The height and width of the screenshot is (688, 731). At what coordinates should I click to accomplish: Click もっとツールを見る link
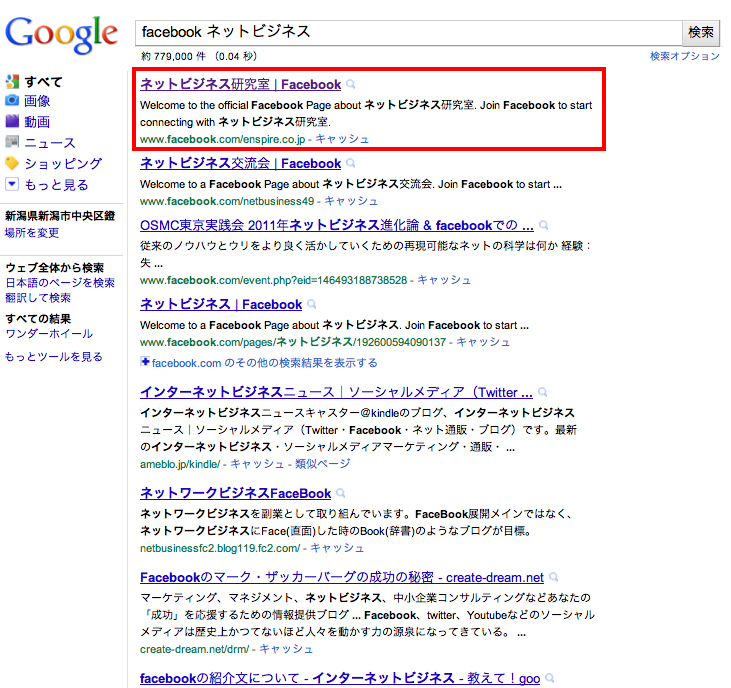coord(54,357)
